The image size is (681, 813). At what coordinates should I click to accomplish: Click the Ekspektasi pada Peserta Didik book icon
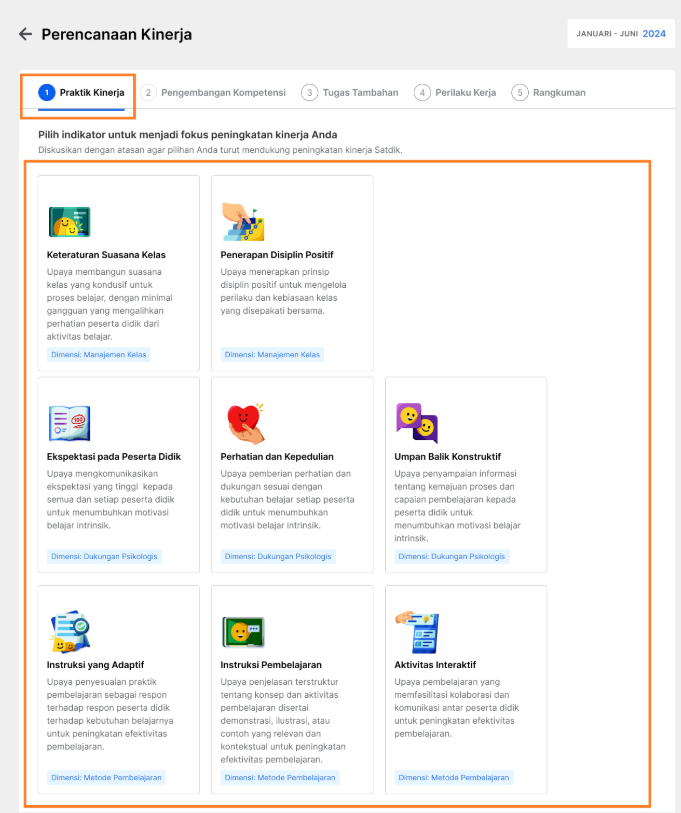(70, 423)
